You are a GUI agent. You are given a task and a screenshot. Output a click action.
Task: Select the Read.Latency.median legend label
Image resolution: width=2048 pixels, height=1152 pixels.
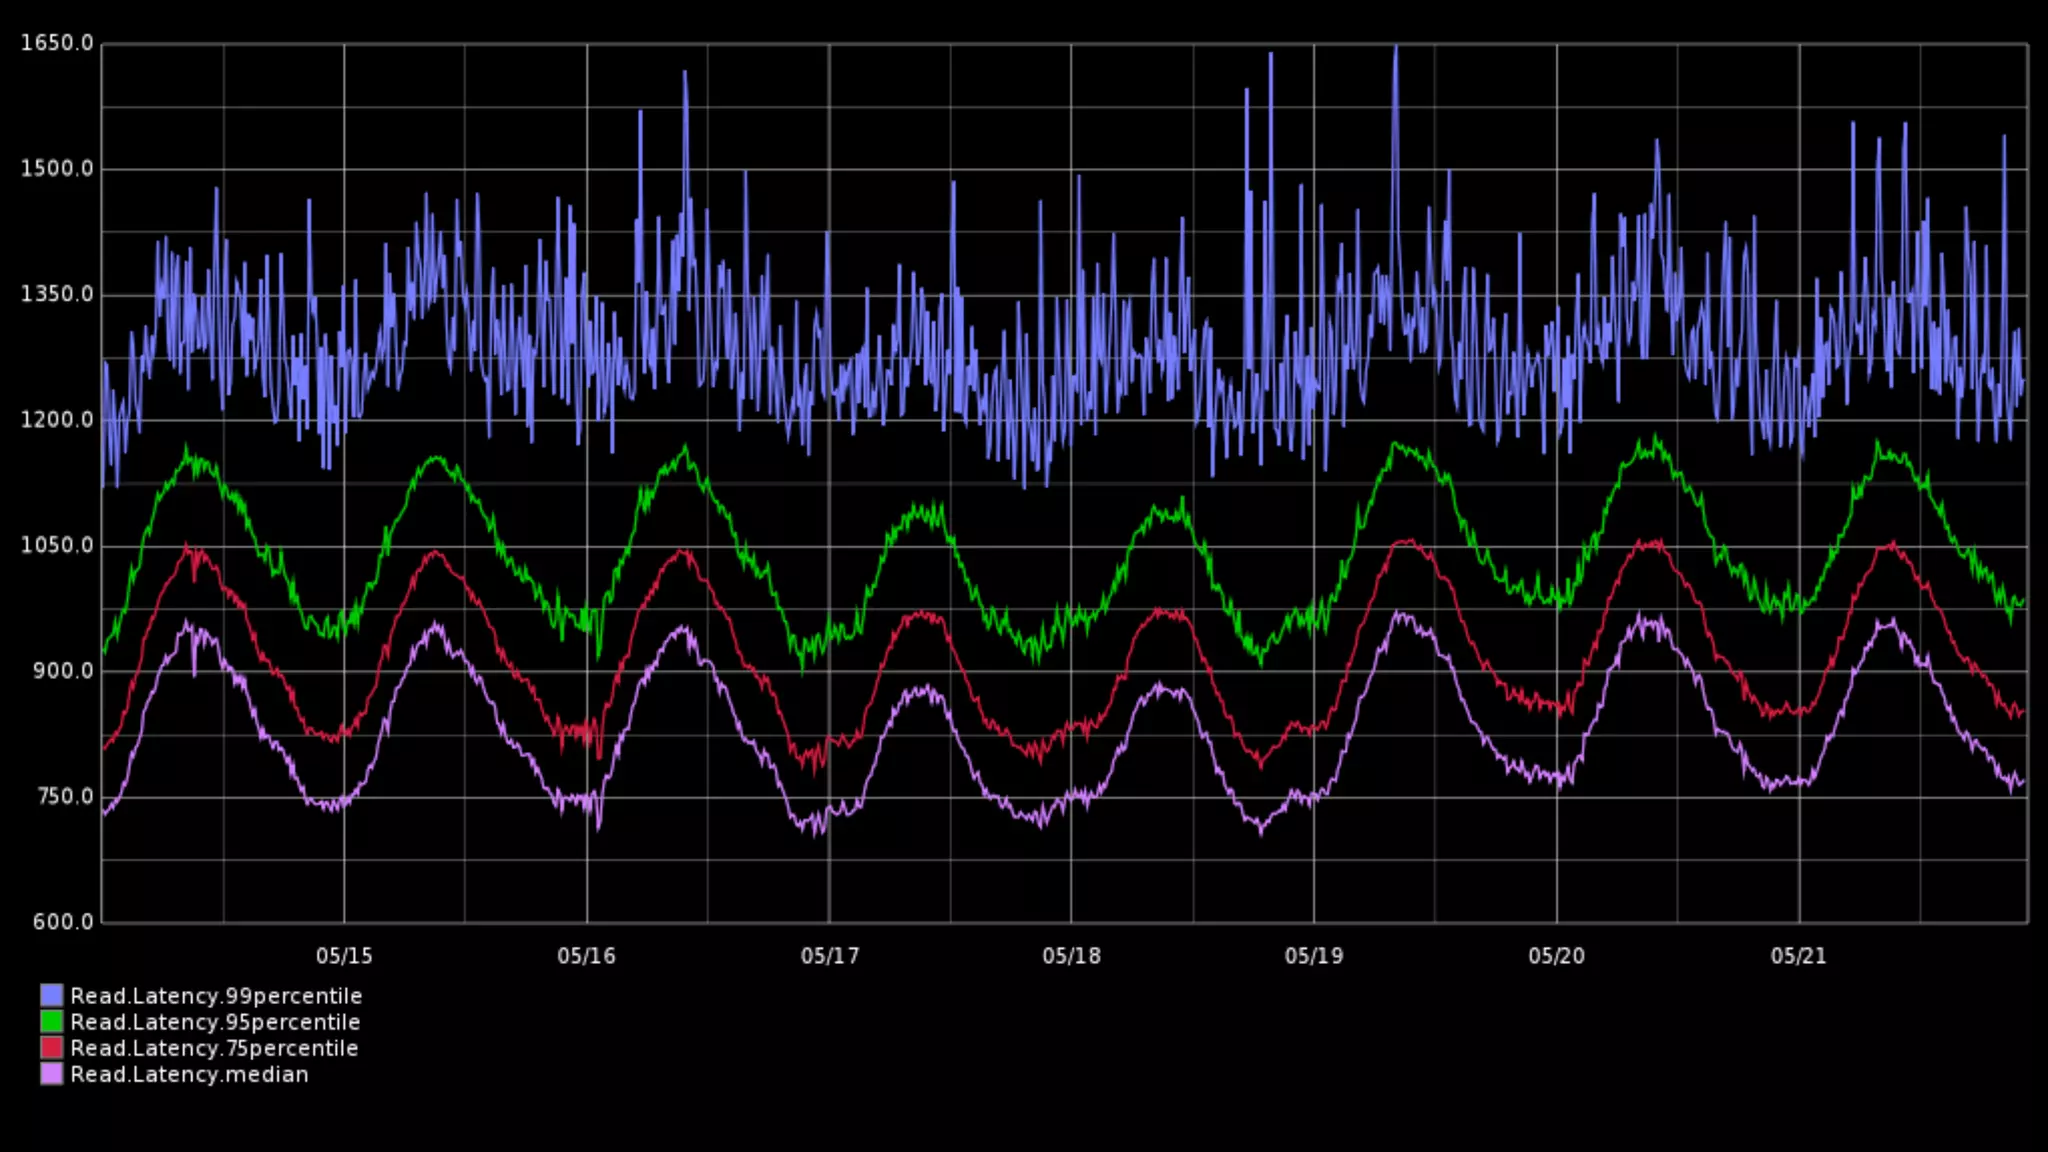tap(189, 1074)
